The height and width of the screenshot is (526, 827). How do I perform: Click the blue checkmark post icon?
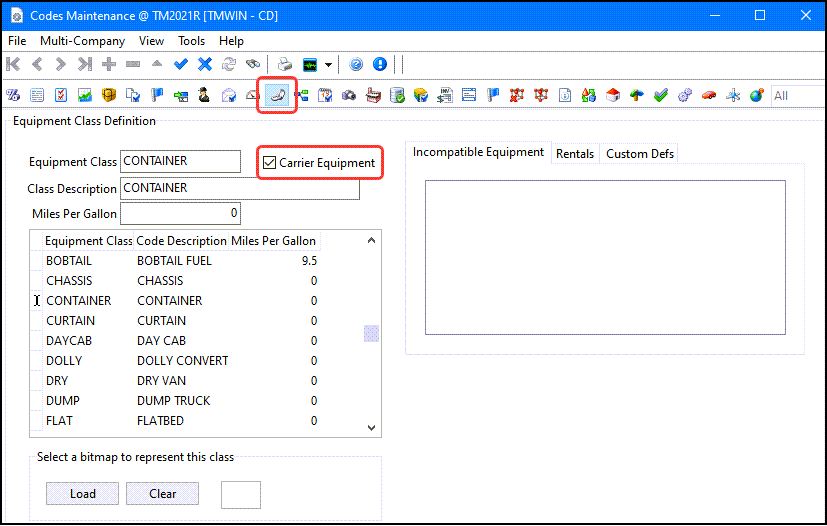tap(181, 64)
